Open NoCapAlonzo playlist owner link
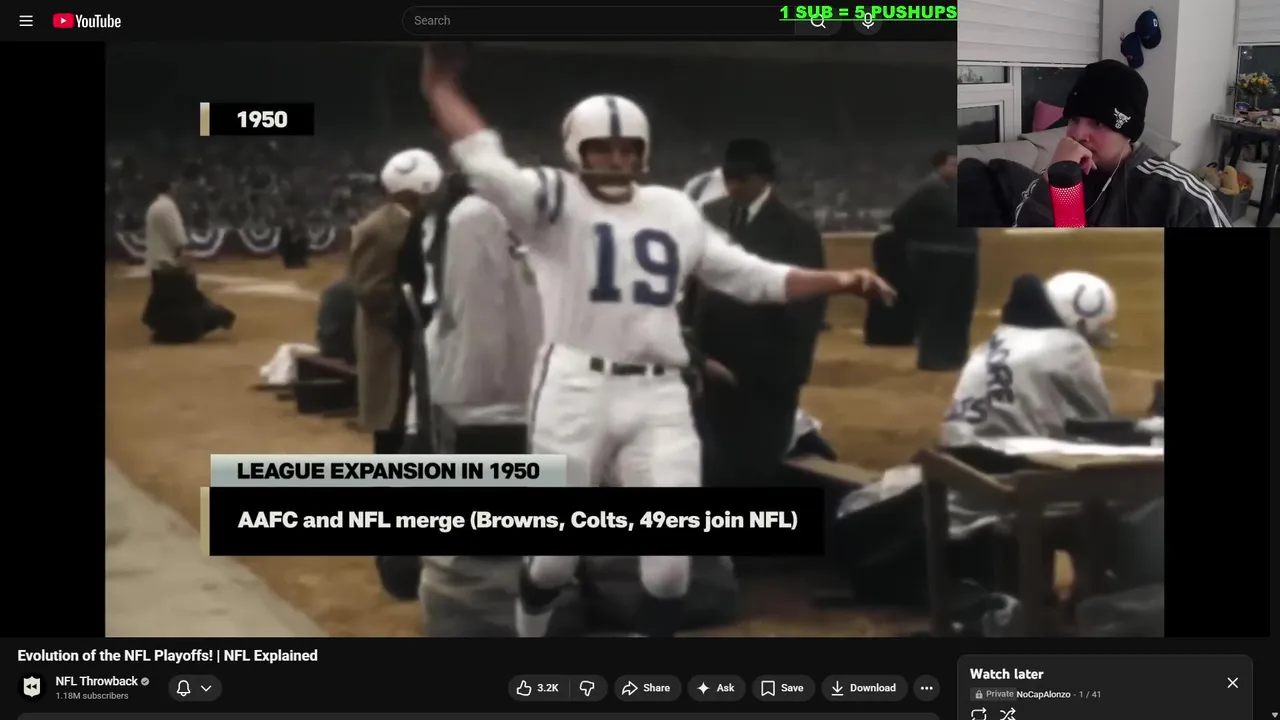This screenshot has width=1280, height=720. [x=1043, y=694]
